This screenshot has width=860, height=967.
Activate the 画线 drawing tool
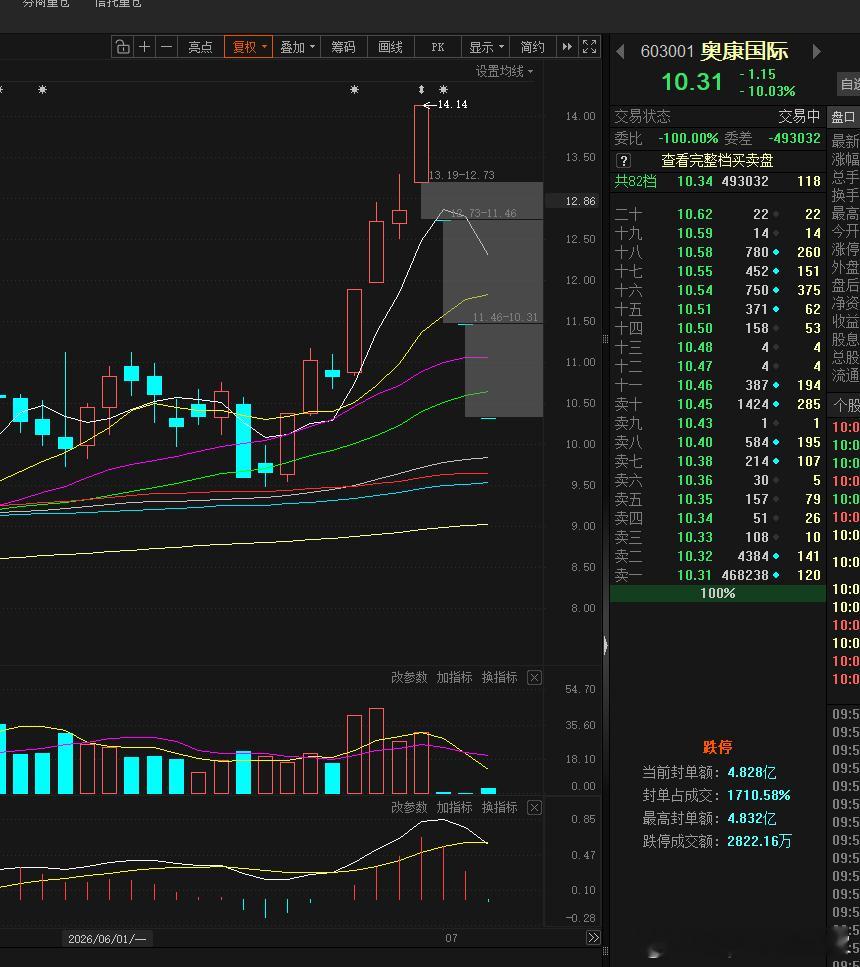point(390,47)
